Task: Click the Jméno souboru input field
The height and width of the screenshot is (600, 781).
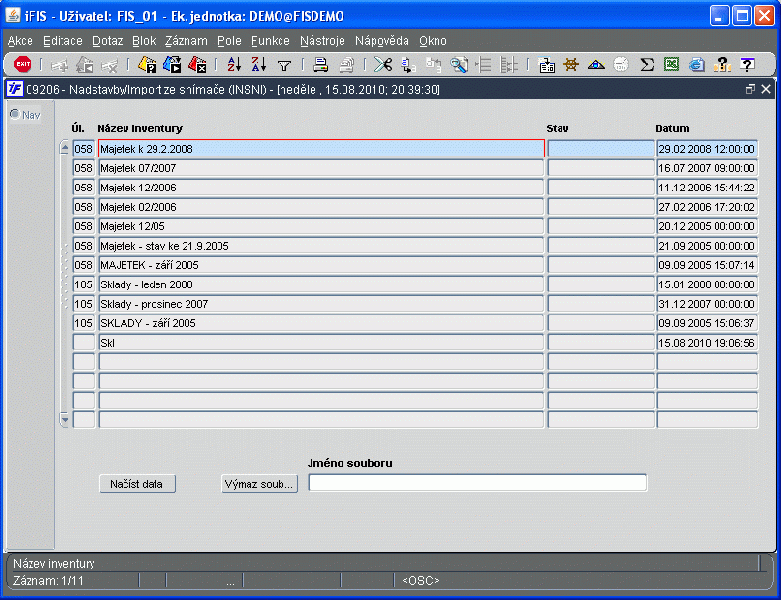Action: click(x=478, y=482)
